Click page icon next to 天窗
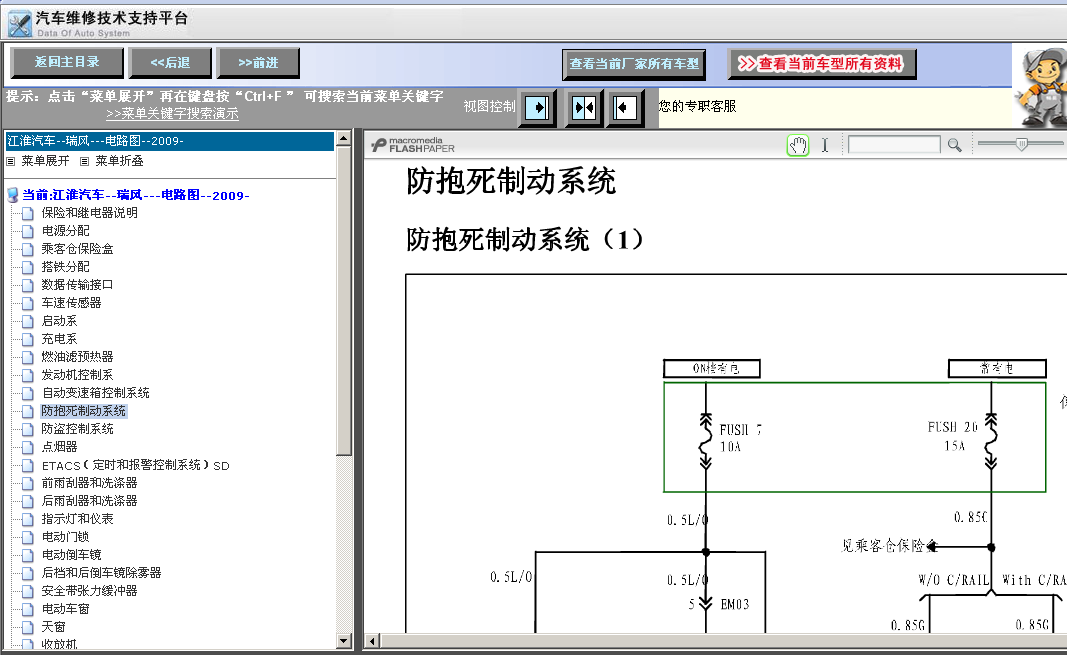The image size is (1067, 655). (27, 627)
